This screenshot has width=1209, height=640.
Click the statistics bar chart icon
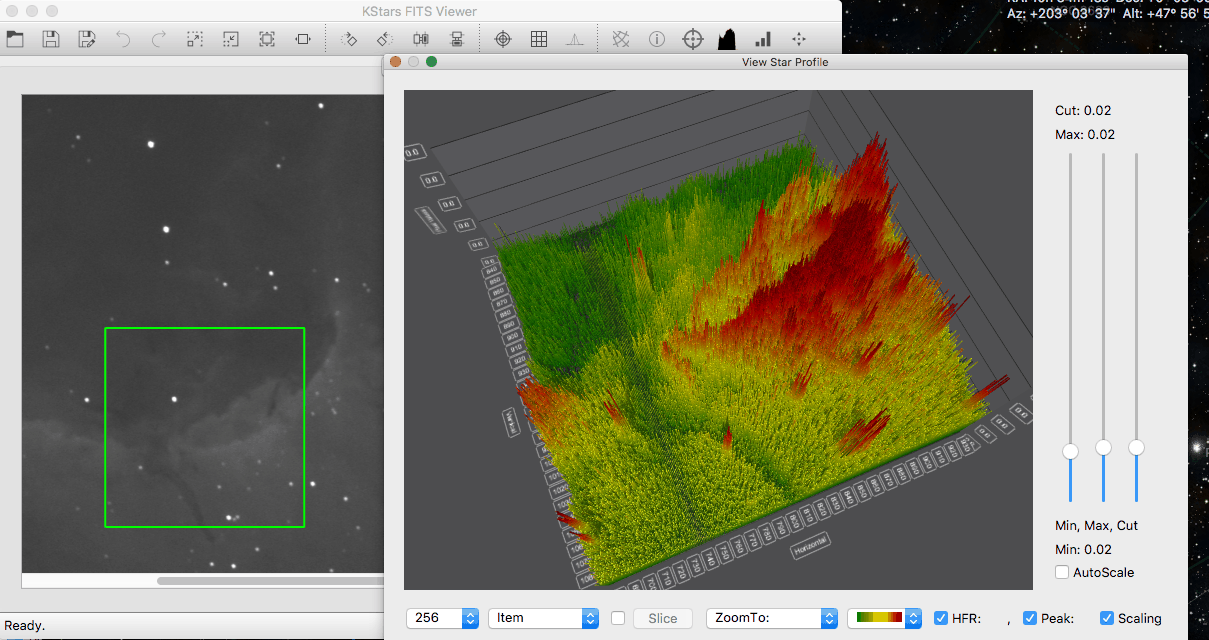[763, 39]
